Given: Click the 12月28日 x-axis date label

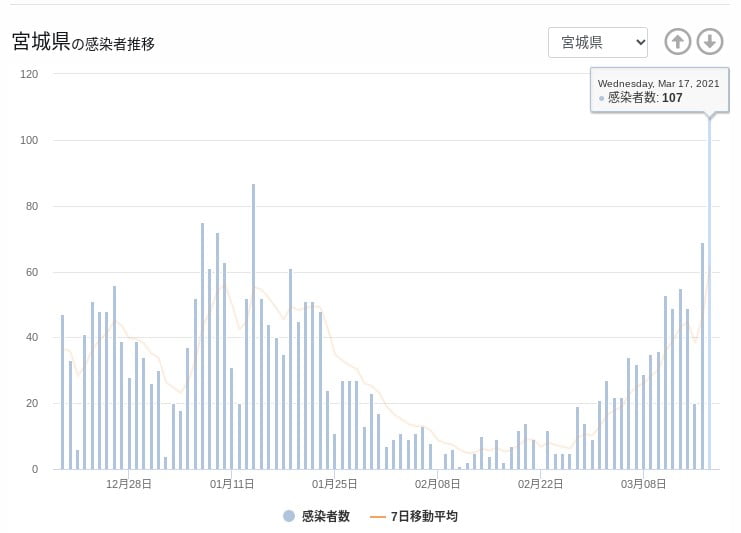Looking at the screenshot, I should [x=128, y=484].
